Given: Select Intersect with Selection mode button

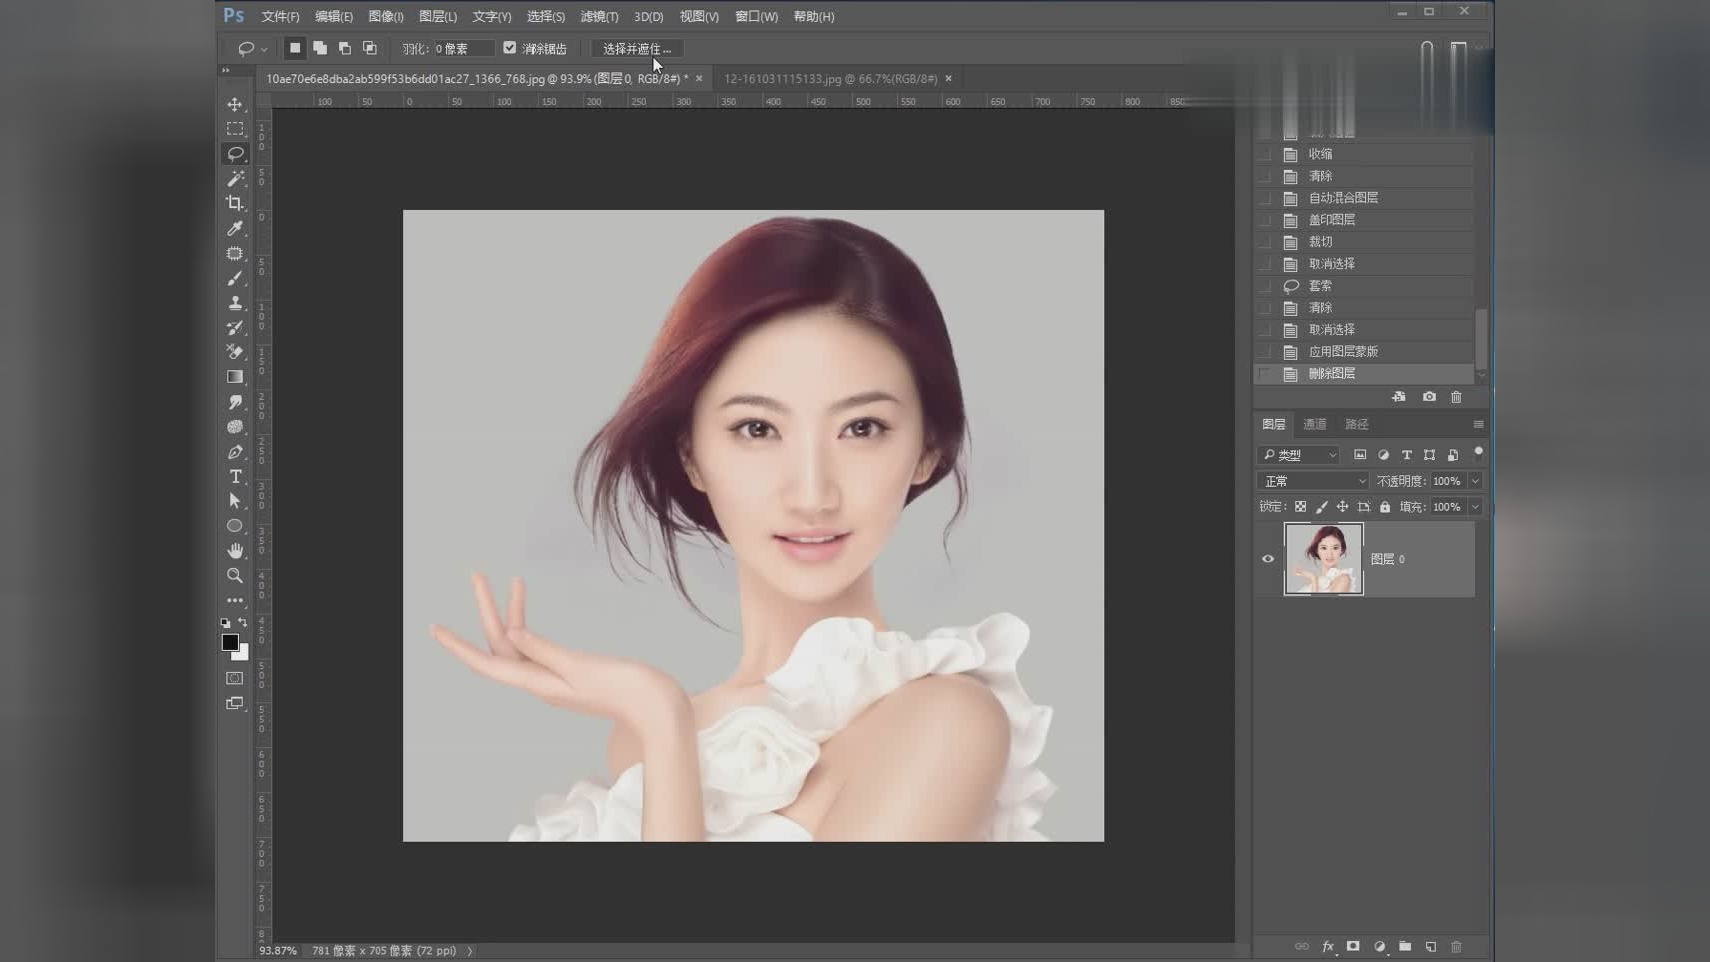Looking at the screenshot, I should pos(370,48).
